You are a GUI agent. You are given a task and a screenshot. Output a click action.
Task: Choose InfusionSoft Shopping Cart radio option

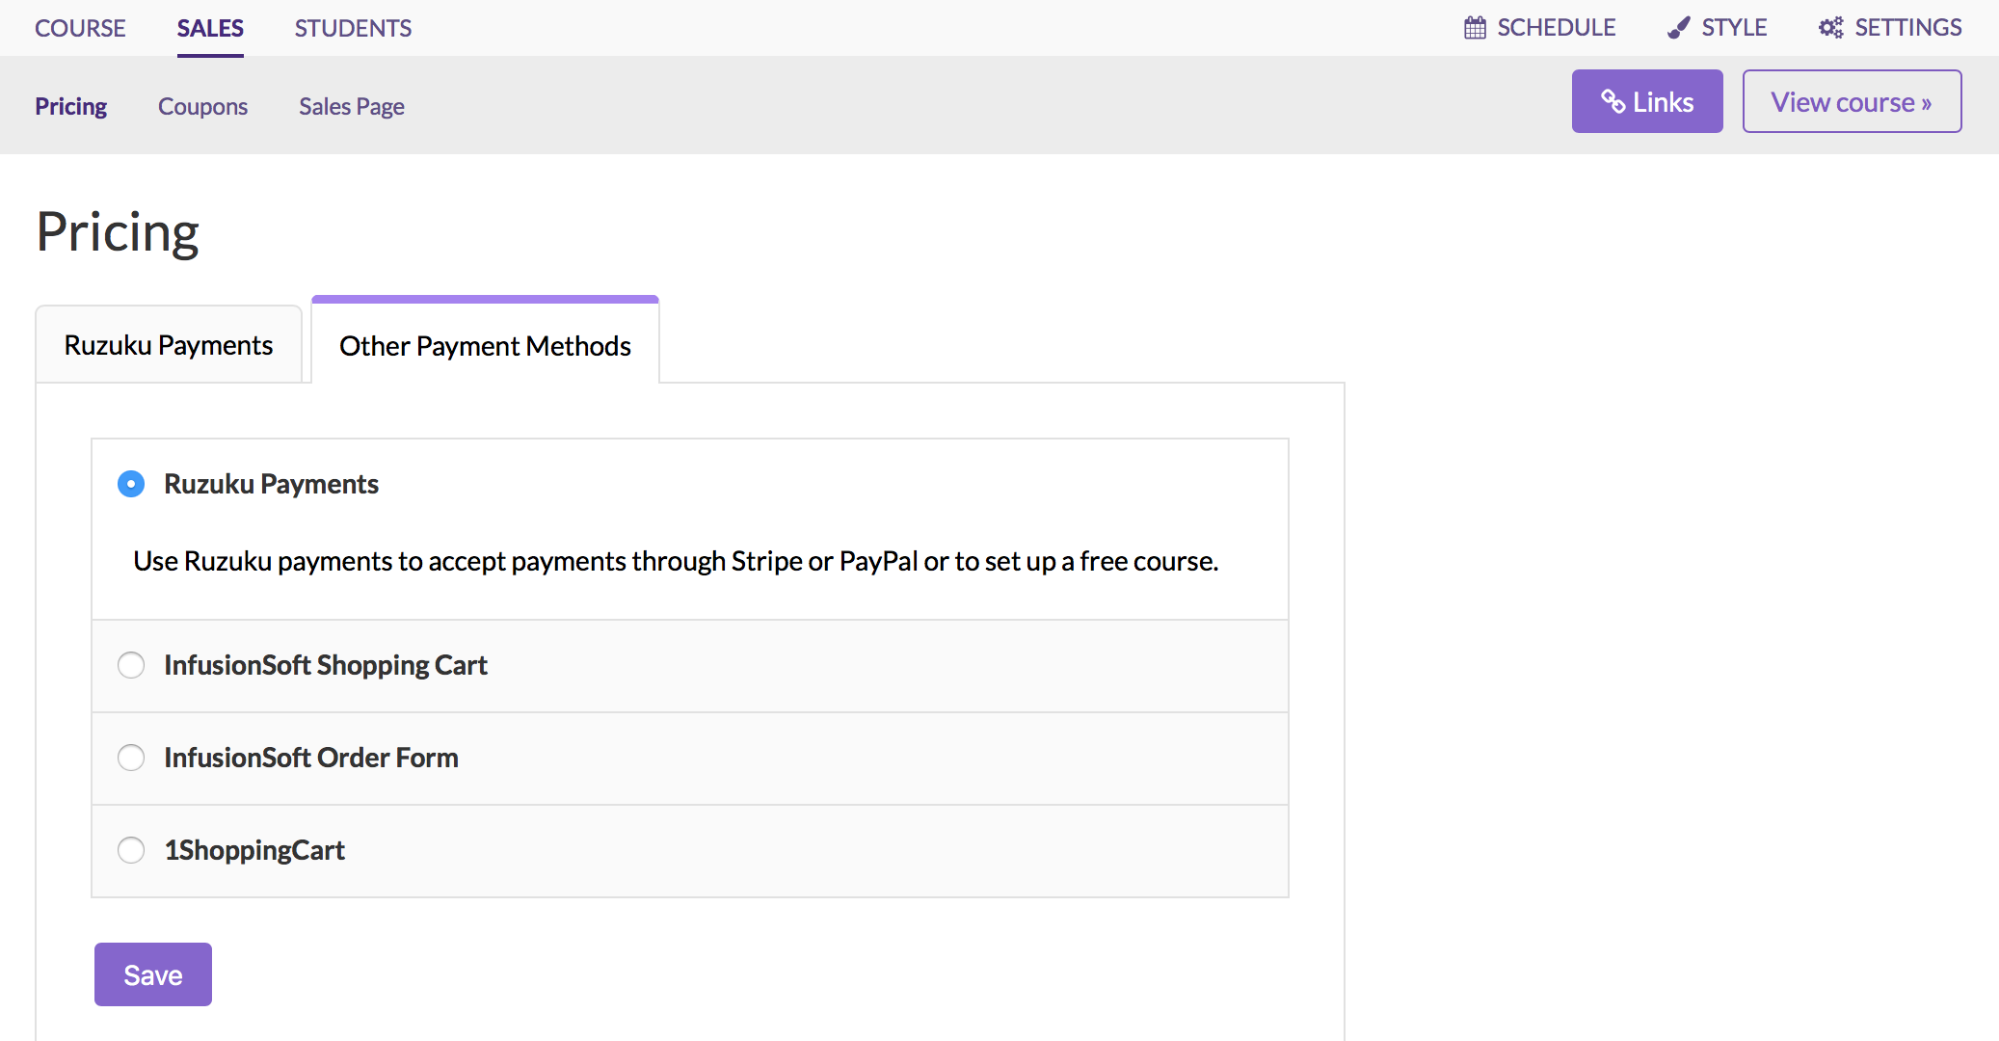[x=131, y=665]
